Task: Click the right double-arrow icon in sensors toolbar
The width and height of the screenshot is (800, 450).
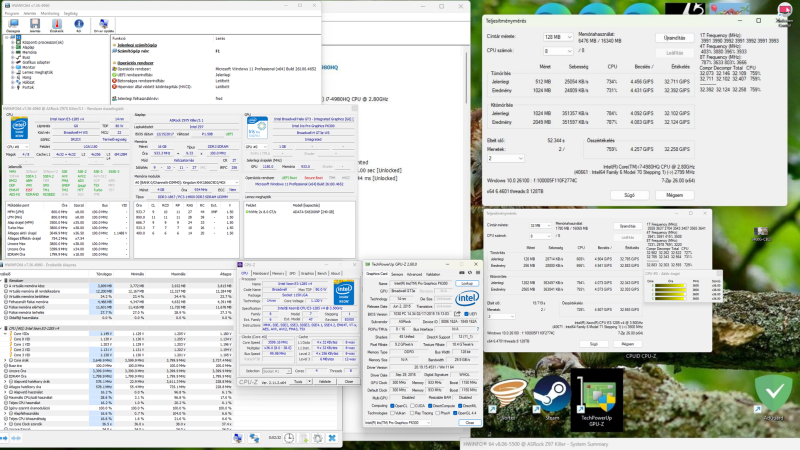Action: pos(16,438)
